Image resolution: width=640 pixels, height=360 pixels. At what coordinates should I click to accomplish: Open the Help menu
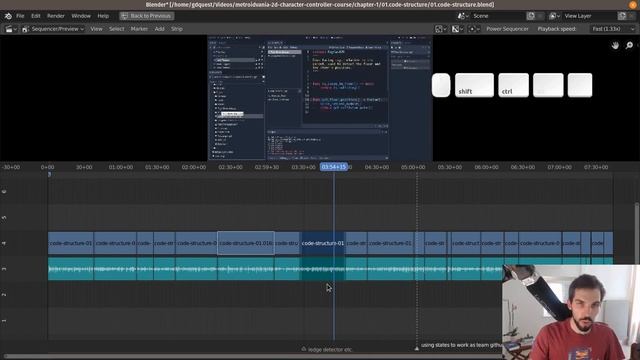[x=103, y=16]
